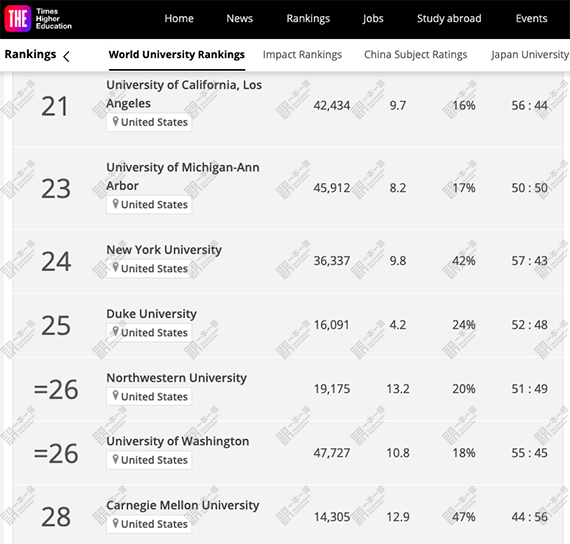Screen dimensions: 570x544
Task: Click the location pin under New York University
Action: click(x=115, y=268)
